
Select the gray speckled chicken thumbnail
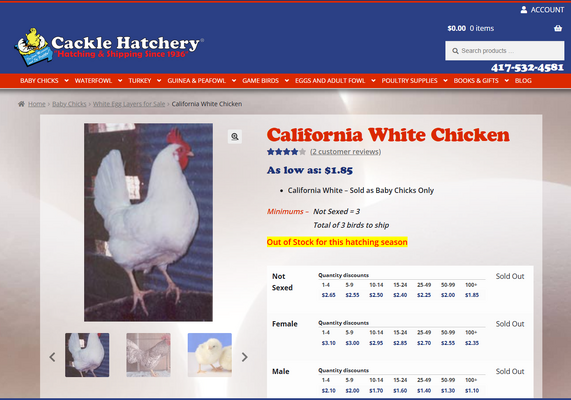coord(148,355)
